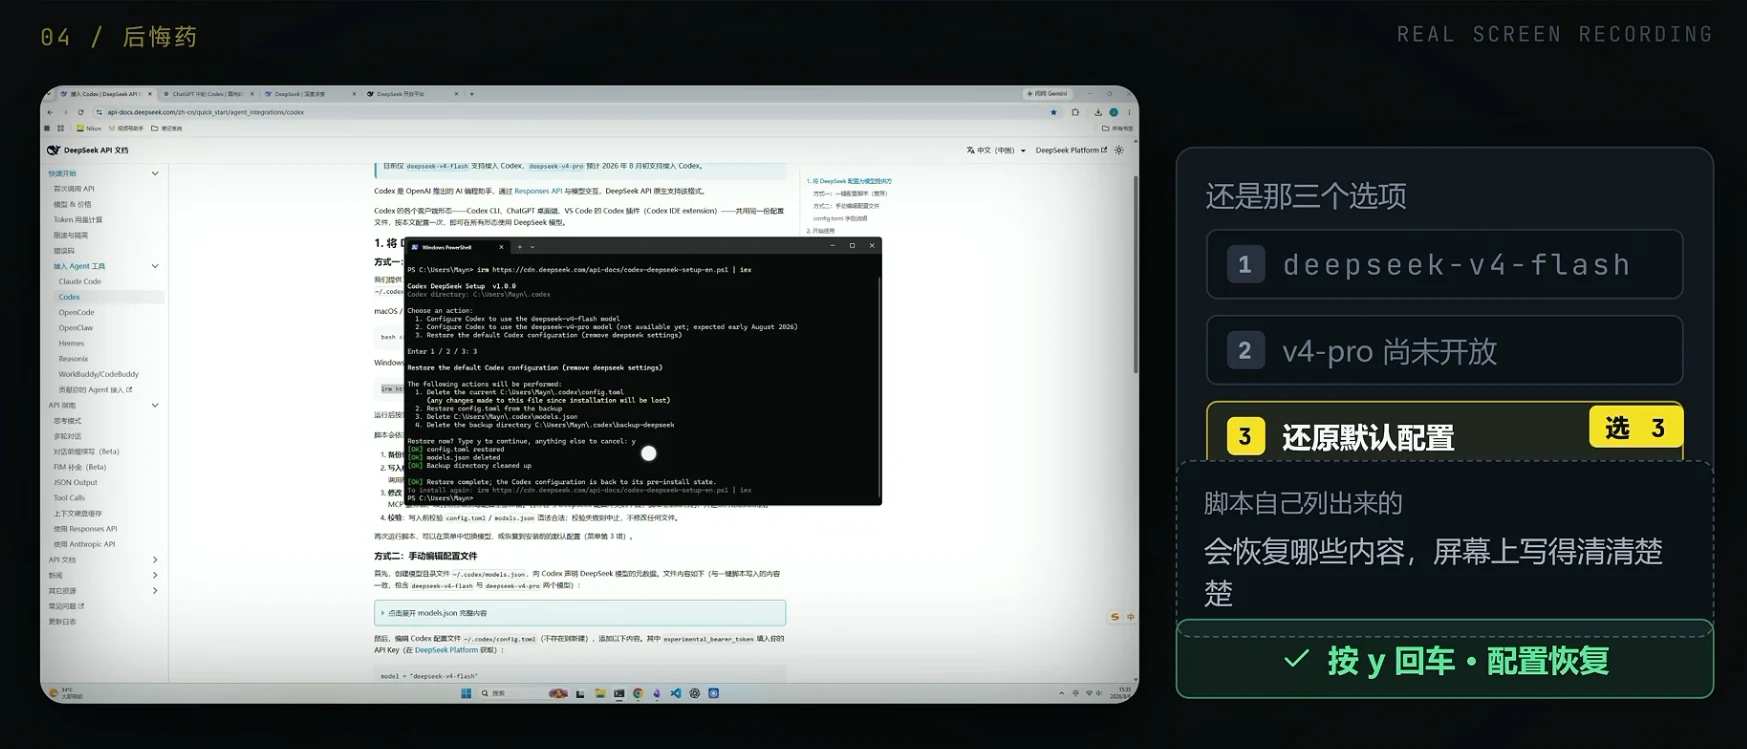Open the terminal icon on the taskbar
Image resolution: width=1747 pixels, height=749 pixels.
click(619, 693)
